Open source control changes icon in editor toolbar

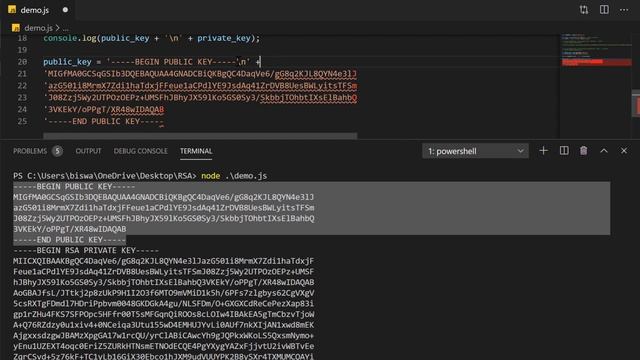[584, 10]
